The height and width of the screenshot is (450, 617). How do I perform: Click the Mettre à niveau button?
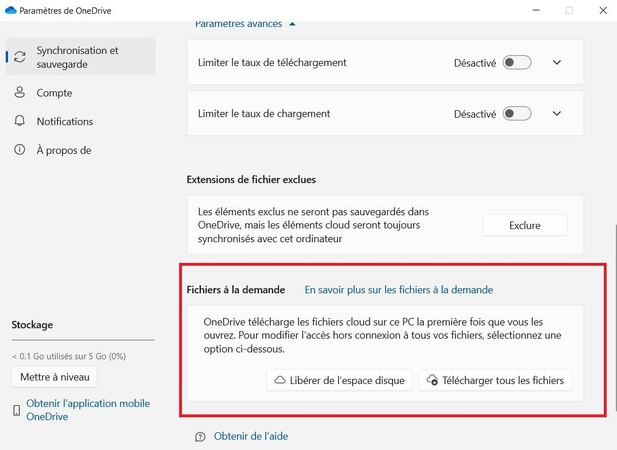(55, 377)
